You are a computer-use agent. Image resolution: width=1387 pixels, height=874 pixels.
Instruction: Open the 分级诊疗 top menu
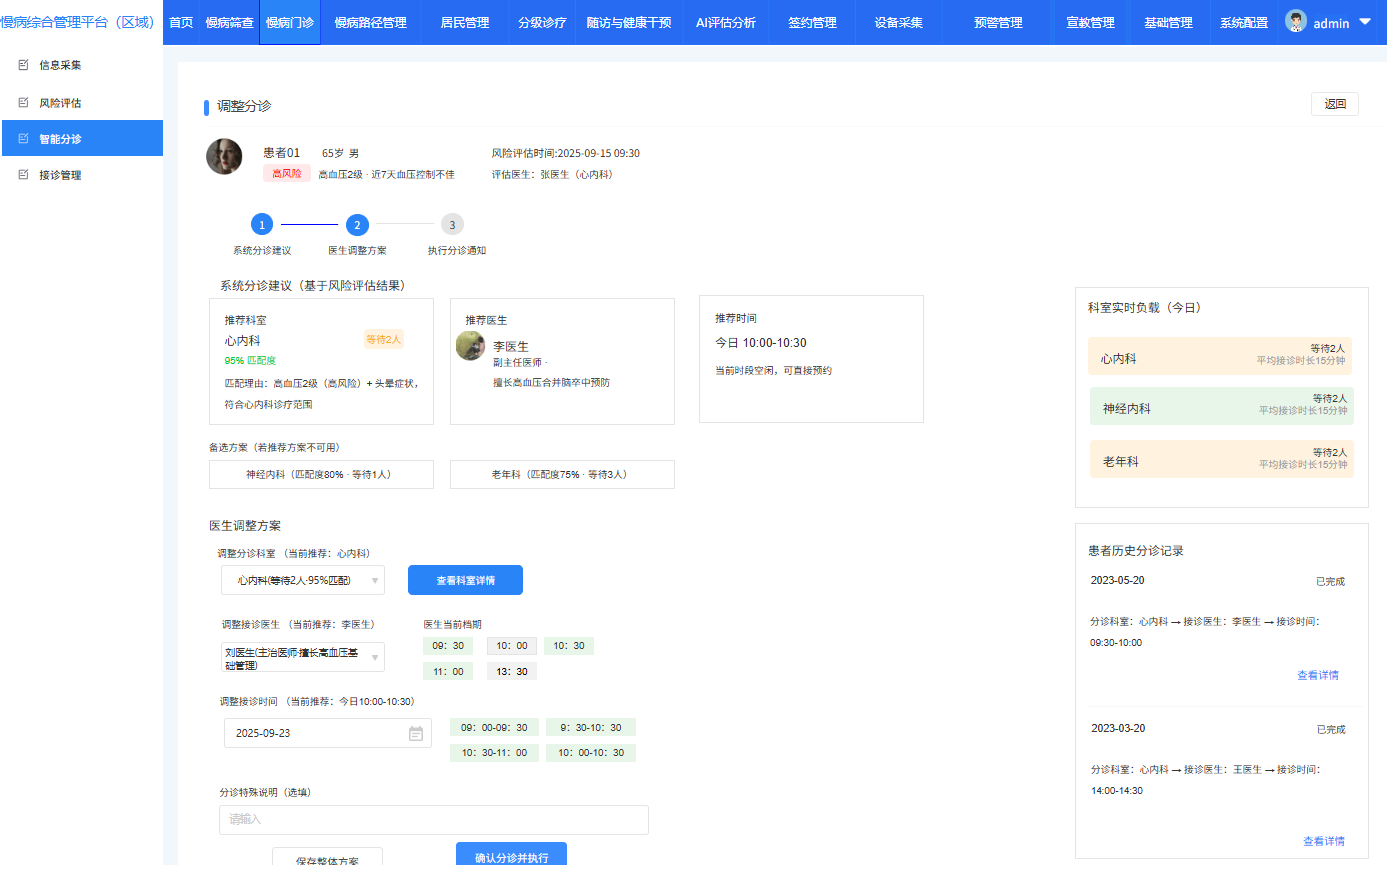coord(542,22)
